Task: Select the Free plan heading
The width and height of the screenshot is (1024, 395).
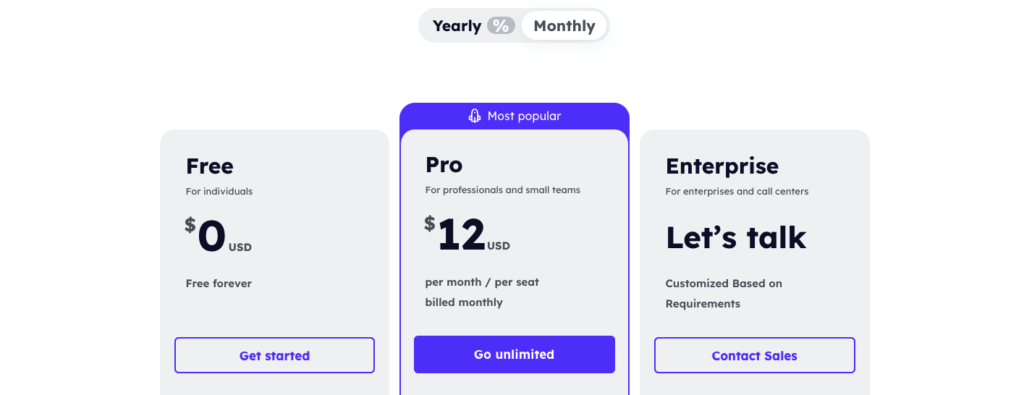Action: point(209,166)
